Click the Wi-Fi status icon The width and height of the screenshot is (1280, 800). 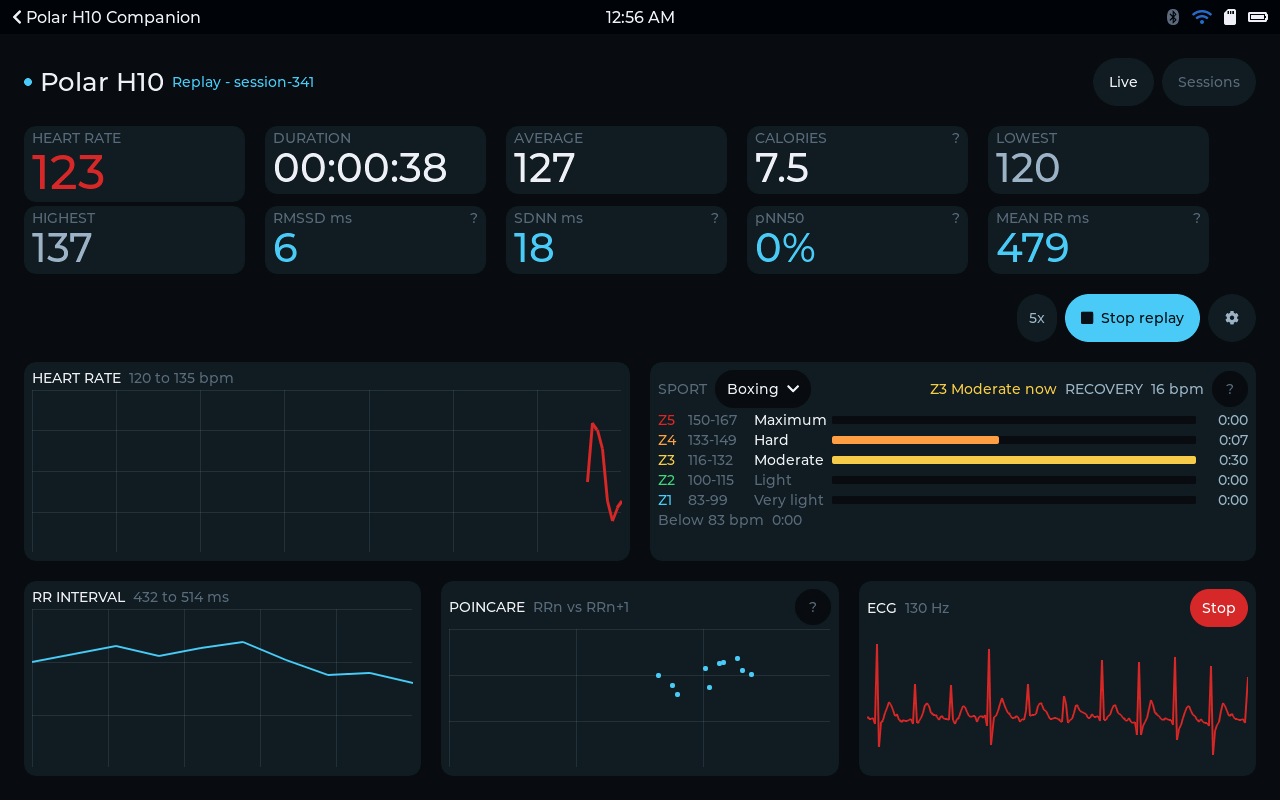pos(1202,17)
